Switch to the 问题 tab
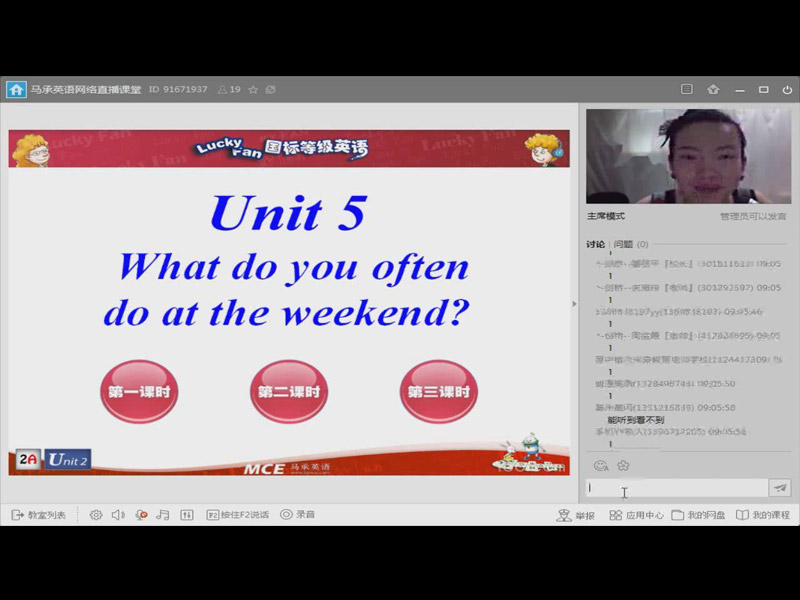 [623, 244]
